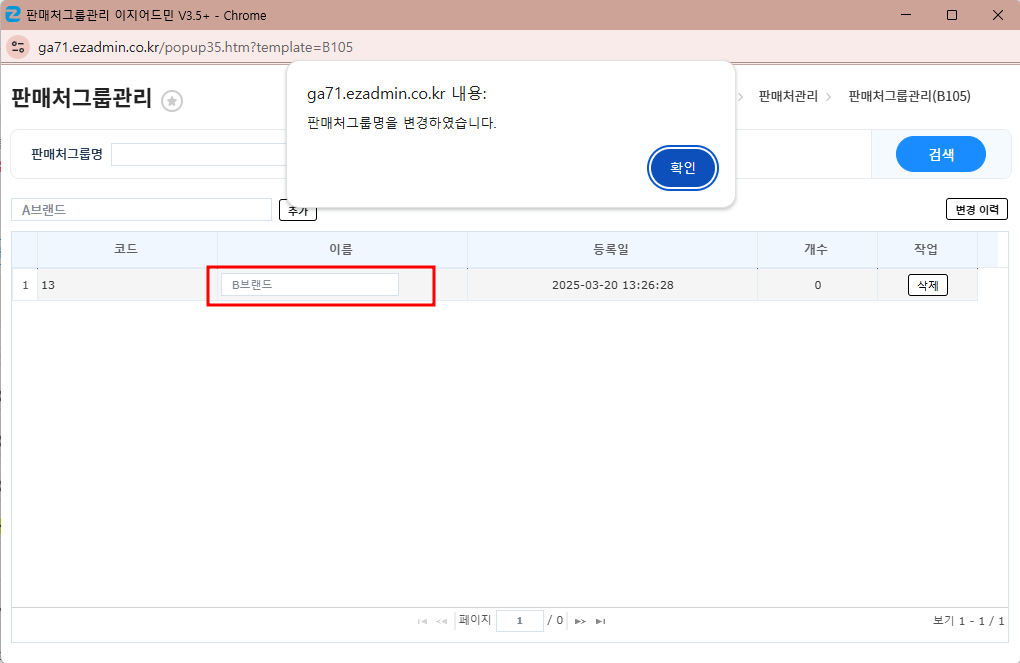The image size is (1020, 663).
Task: Click the 페이지 number input box
Action: click(x=519, y=621)
